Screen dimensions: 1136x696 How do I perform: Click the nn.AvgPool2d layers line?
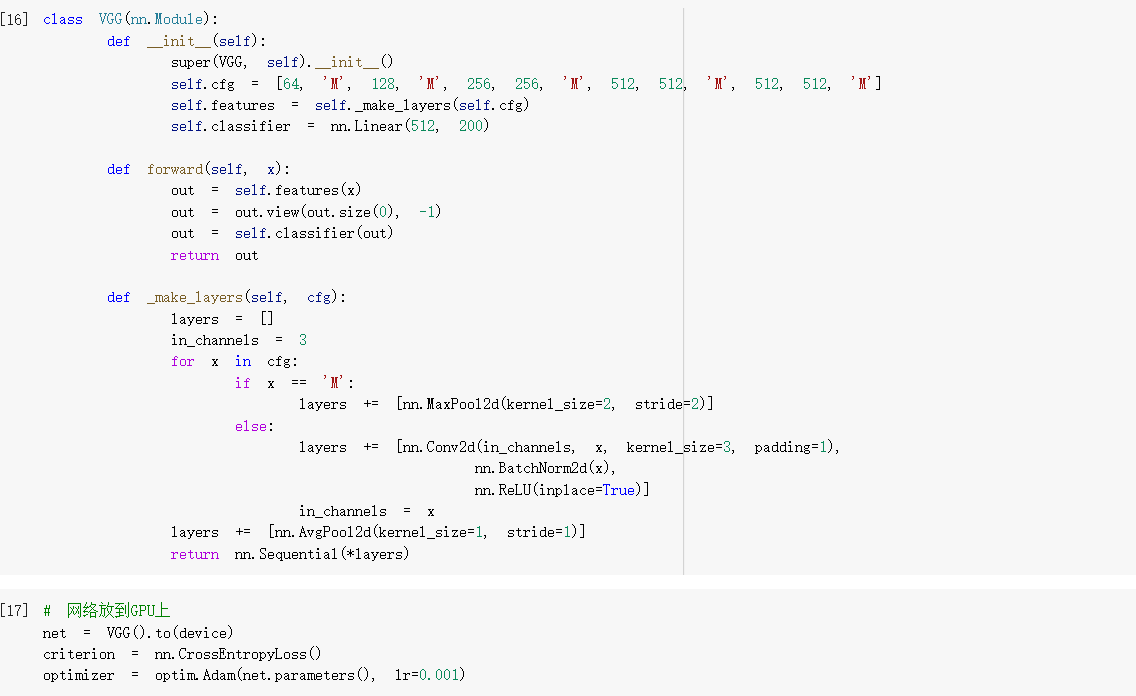[378, 532]
